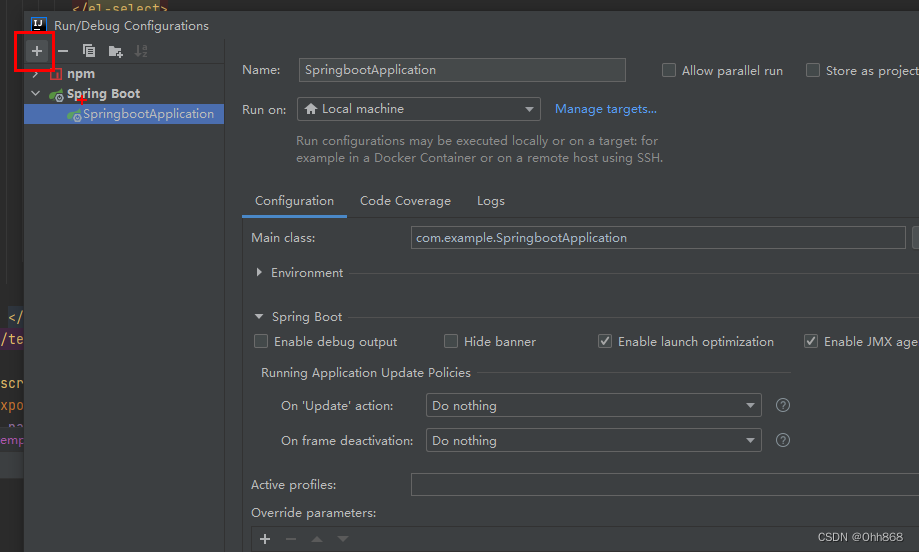Screen dimensions: 919x552
Task: Switch to the Logs tab
Action: click(x=491, y=201)
